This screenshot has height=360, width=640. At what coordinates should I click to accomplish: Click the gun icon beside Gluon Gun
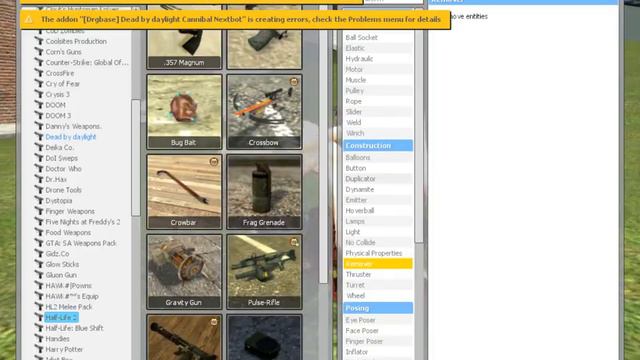coord(39,275)
